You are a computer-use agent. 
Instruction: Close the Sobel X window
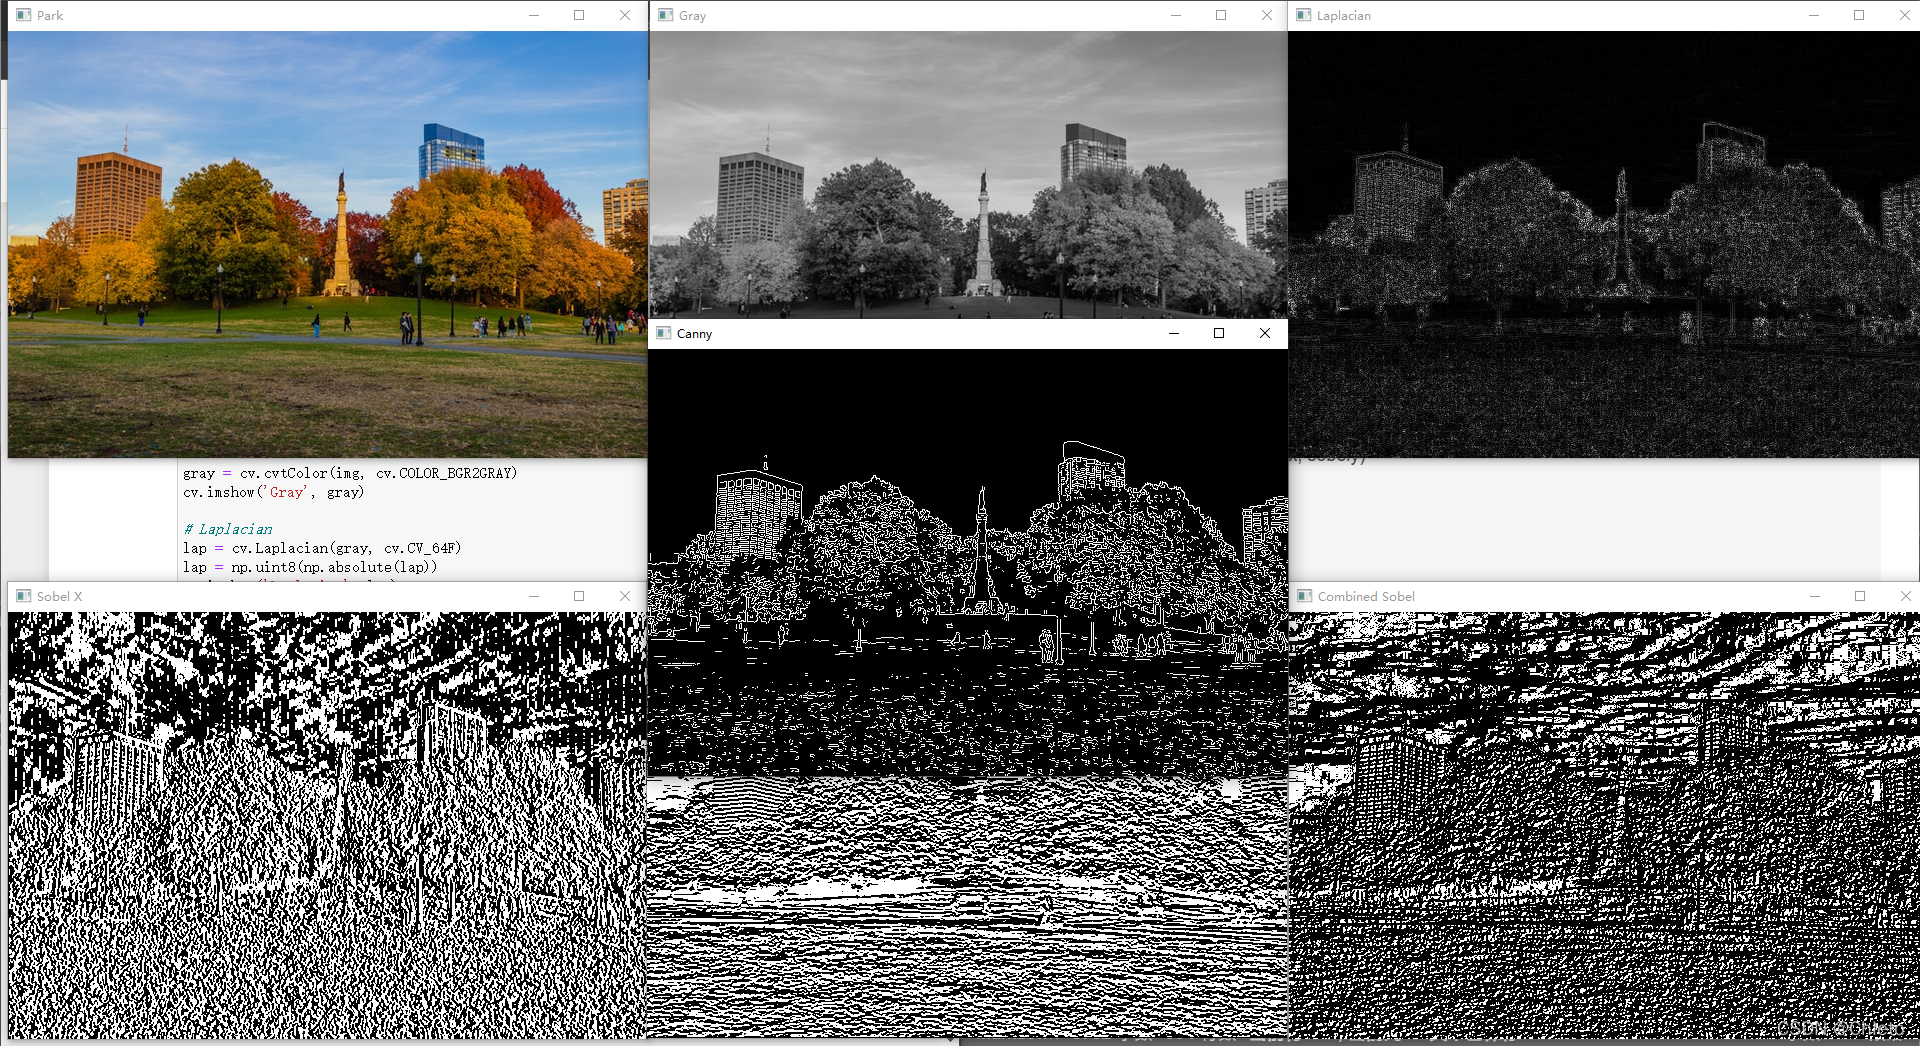(625, 596)
